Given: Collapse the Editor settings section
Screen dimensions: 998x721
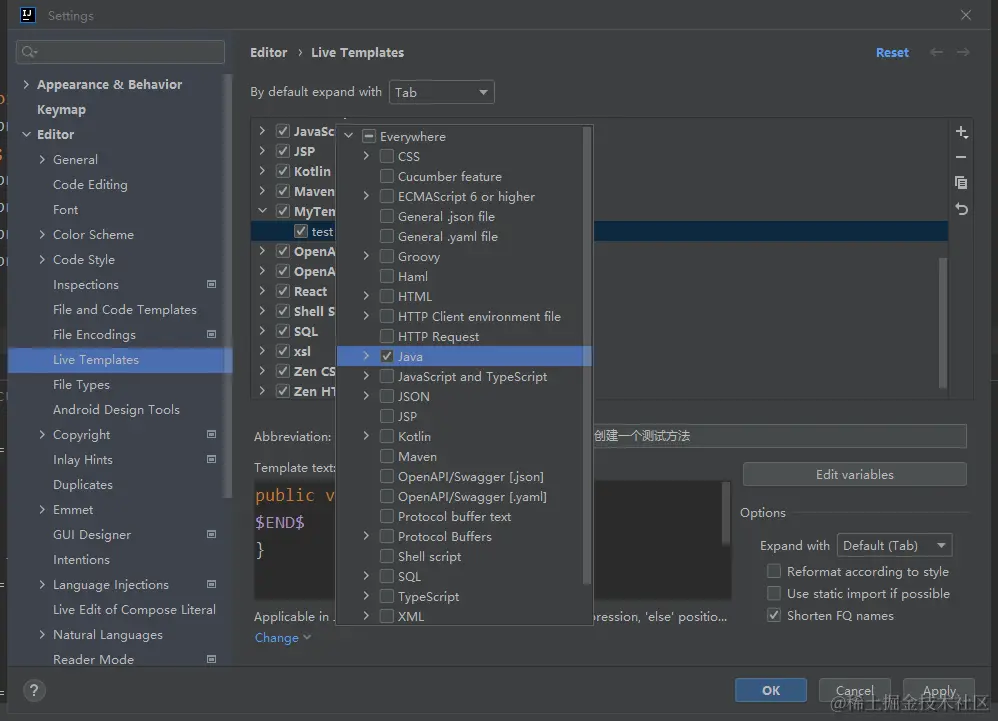Looking at the screenshot, I should [x=26, y=134].
